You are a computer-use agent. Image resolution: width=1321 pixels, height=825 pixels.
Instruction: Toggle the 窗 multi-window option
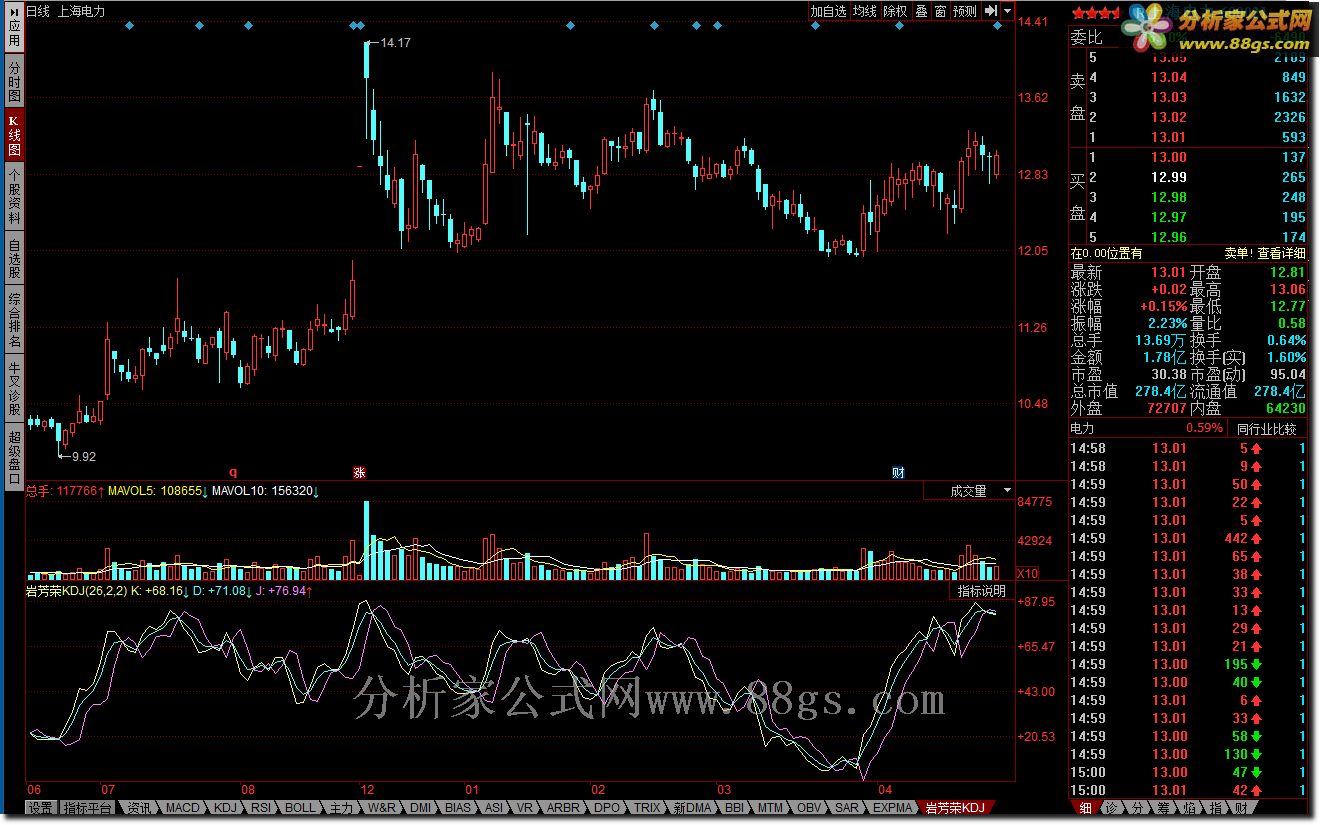[x=940, y=11]
